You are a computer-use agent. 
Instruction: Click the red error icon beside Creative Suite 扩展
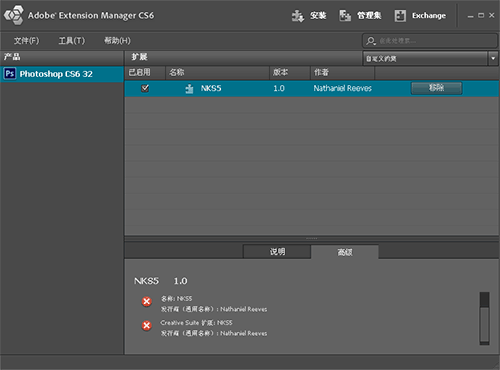(146, 325)
